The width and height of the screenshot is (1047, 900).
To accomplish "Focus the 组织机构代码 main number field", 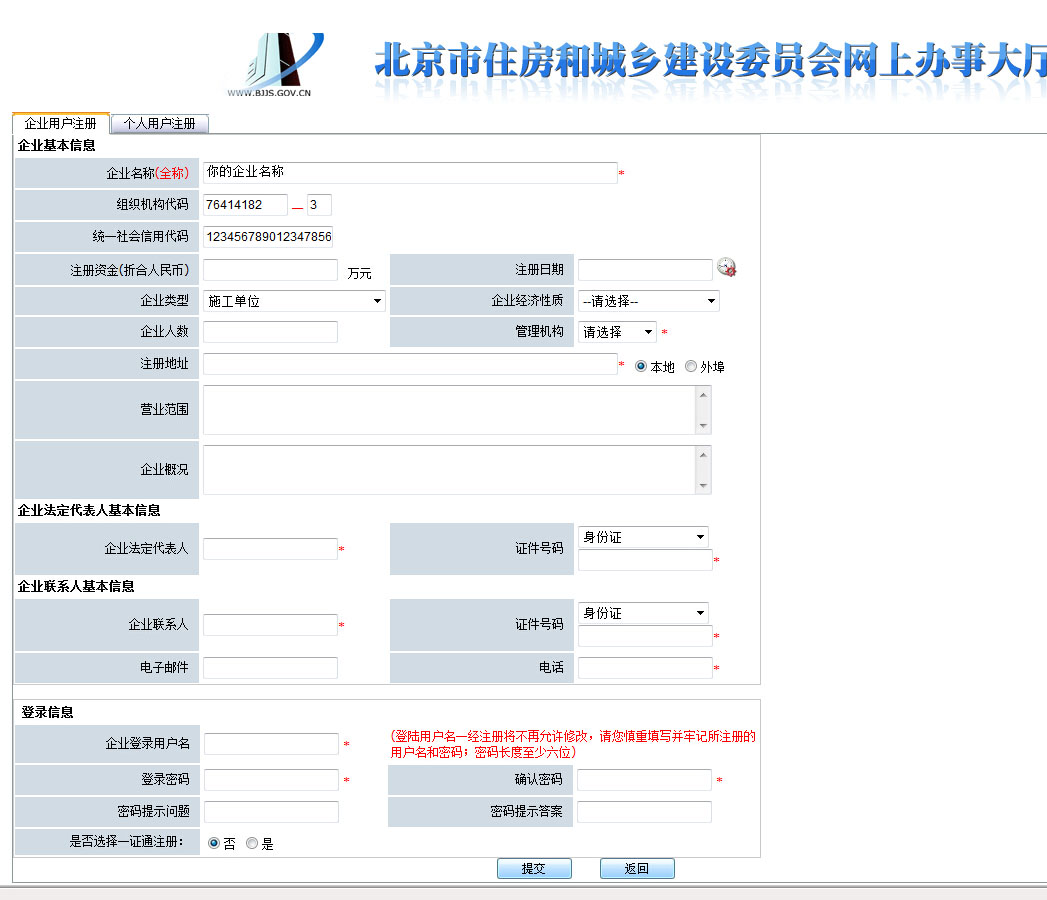I will point(245,205).
